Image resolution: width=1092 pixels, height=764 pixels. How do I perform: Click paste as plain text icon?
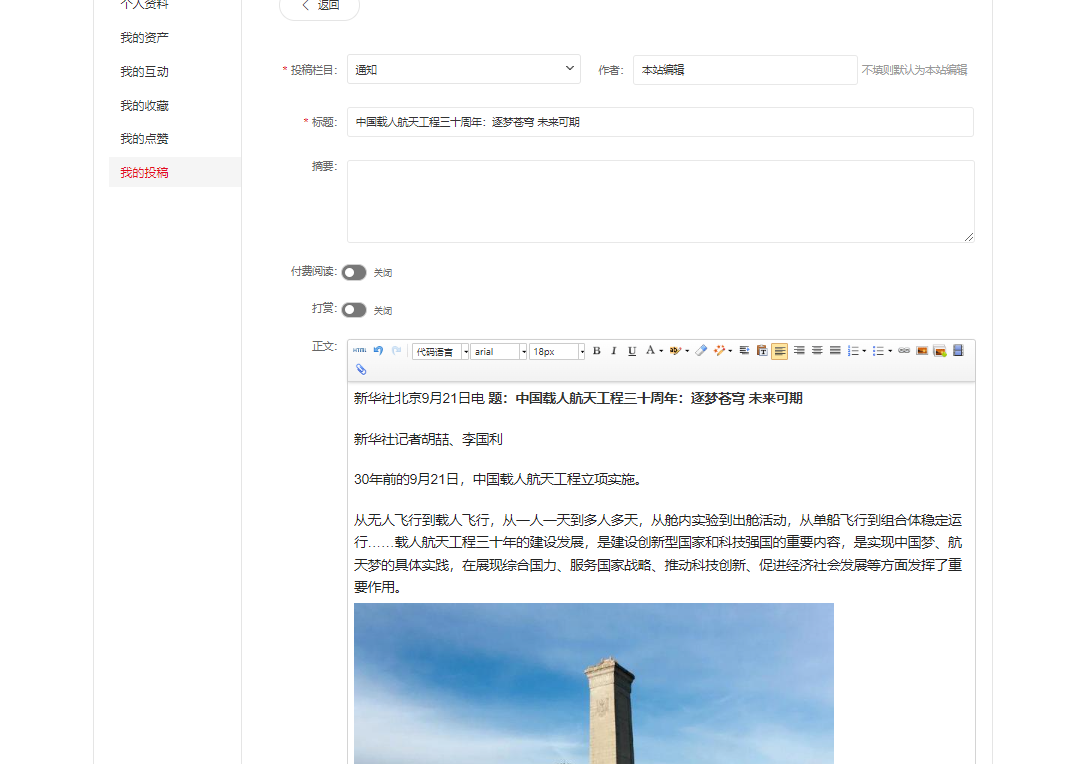tap(762, 350)
